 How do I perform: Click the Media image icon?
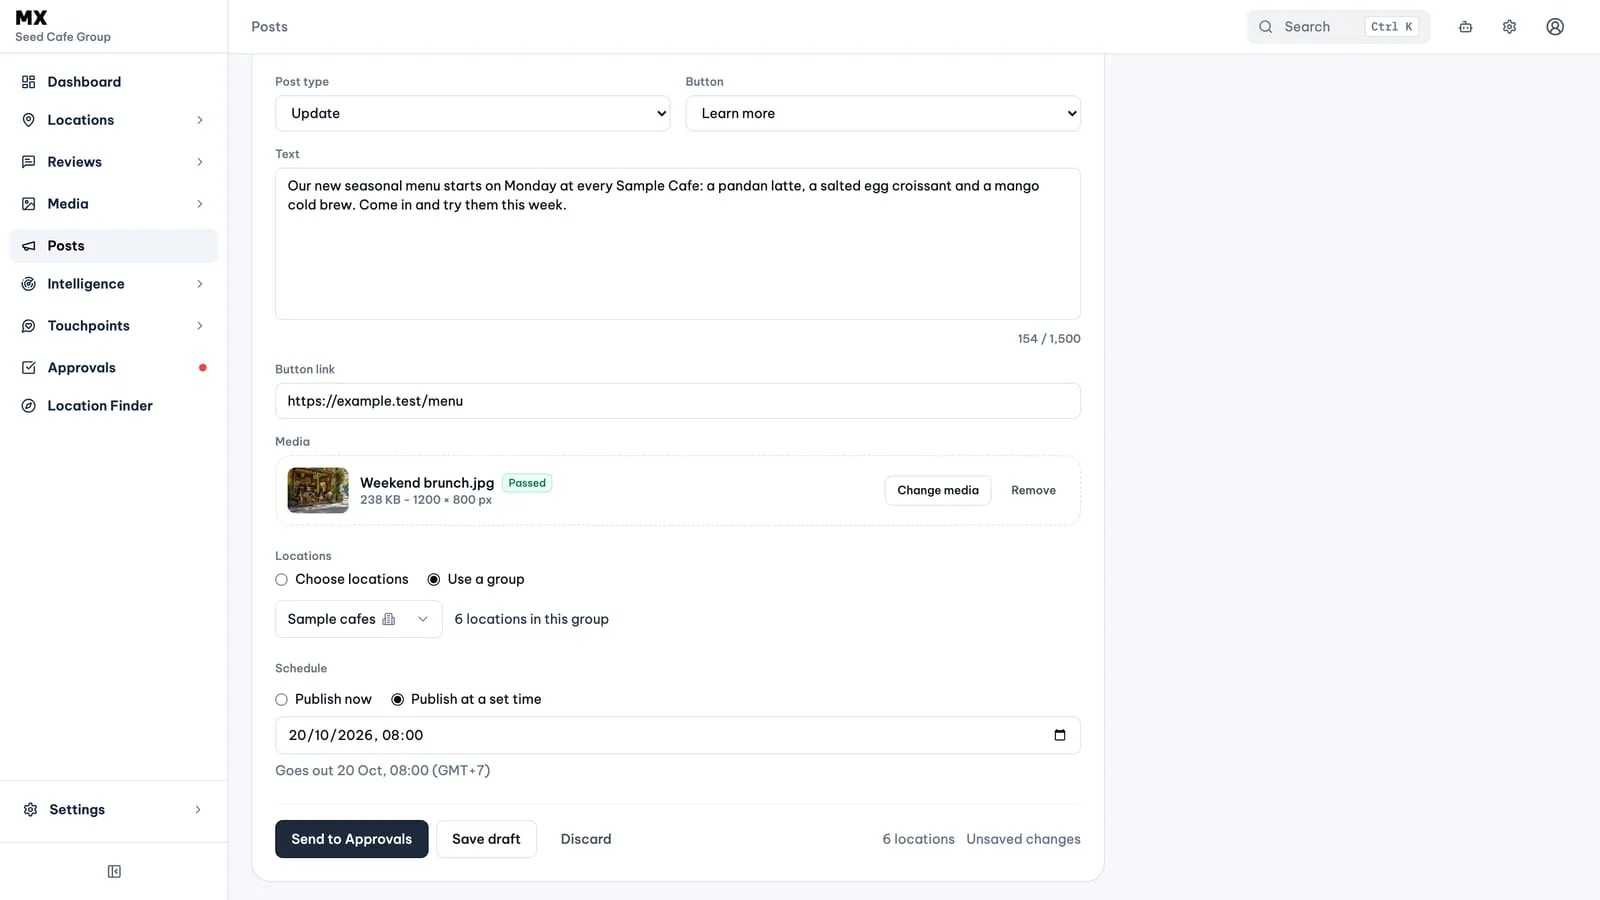pos(29,204)
